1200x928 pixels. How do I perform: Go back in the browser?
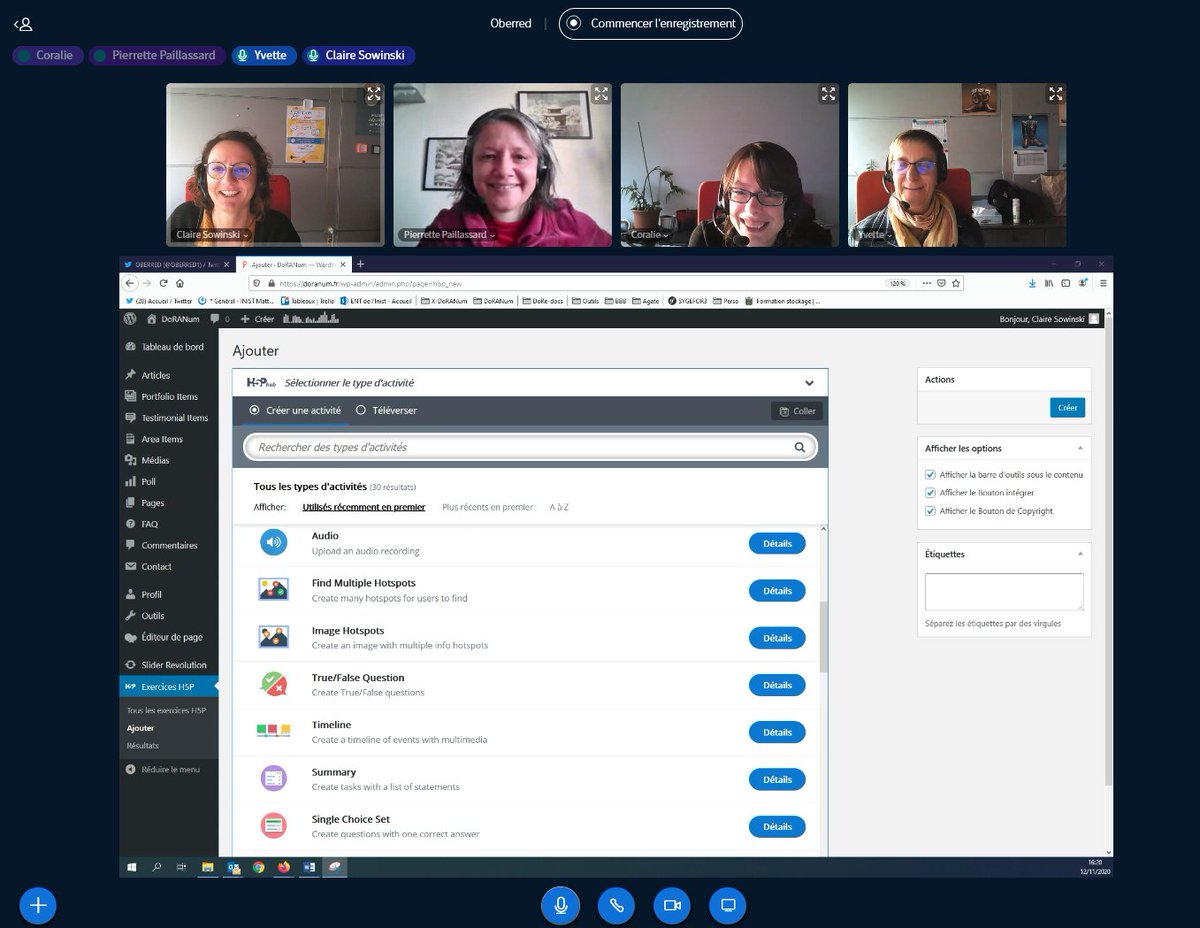[x=130, y=283]
